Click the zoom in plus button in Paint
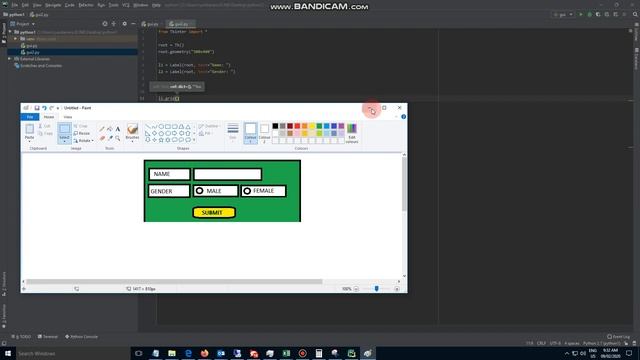The image size is (640, 360). pos(397,289)
